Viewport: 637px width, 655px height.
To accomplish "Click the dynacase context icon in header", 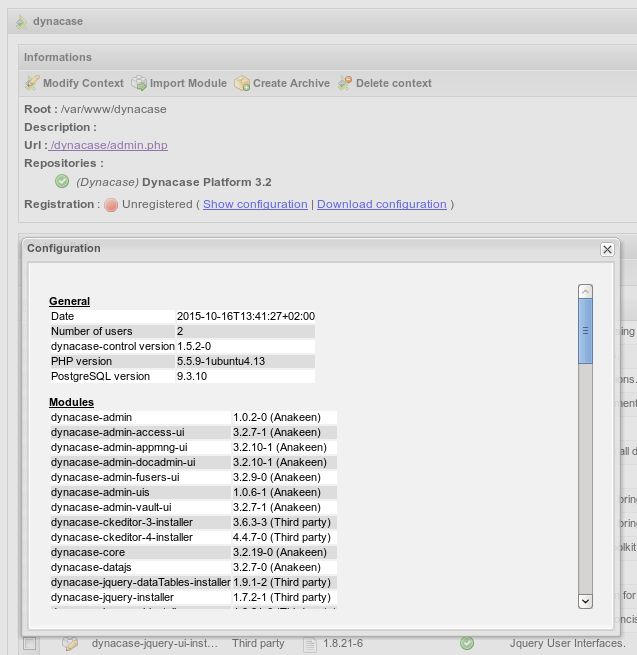I will point(21,22).
